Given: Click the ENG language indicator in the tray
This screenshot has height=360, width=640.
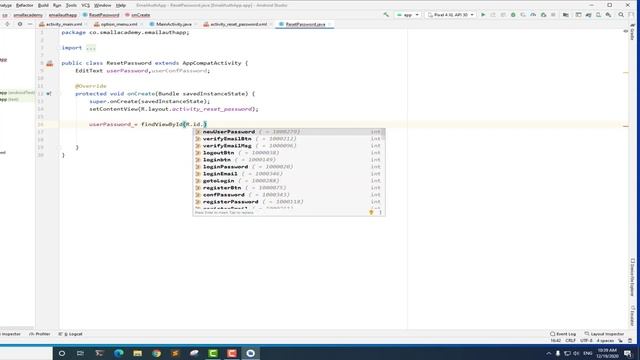Looking at the screenshot, I should tap(588, 353).
